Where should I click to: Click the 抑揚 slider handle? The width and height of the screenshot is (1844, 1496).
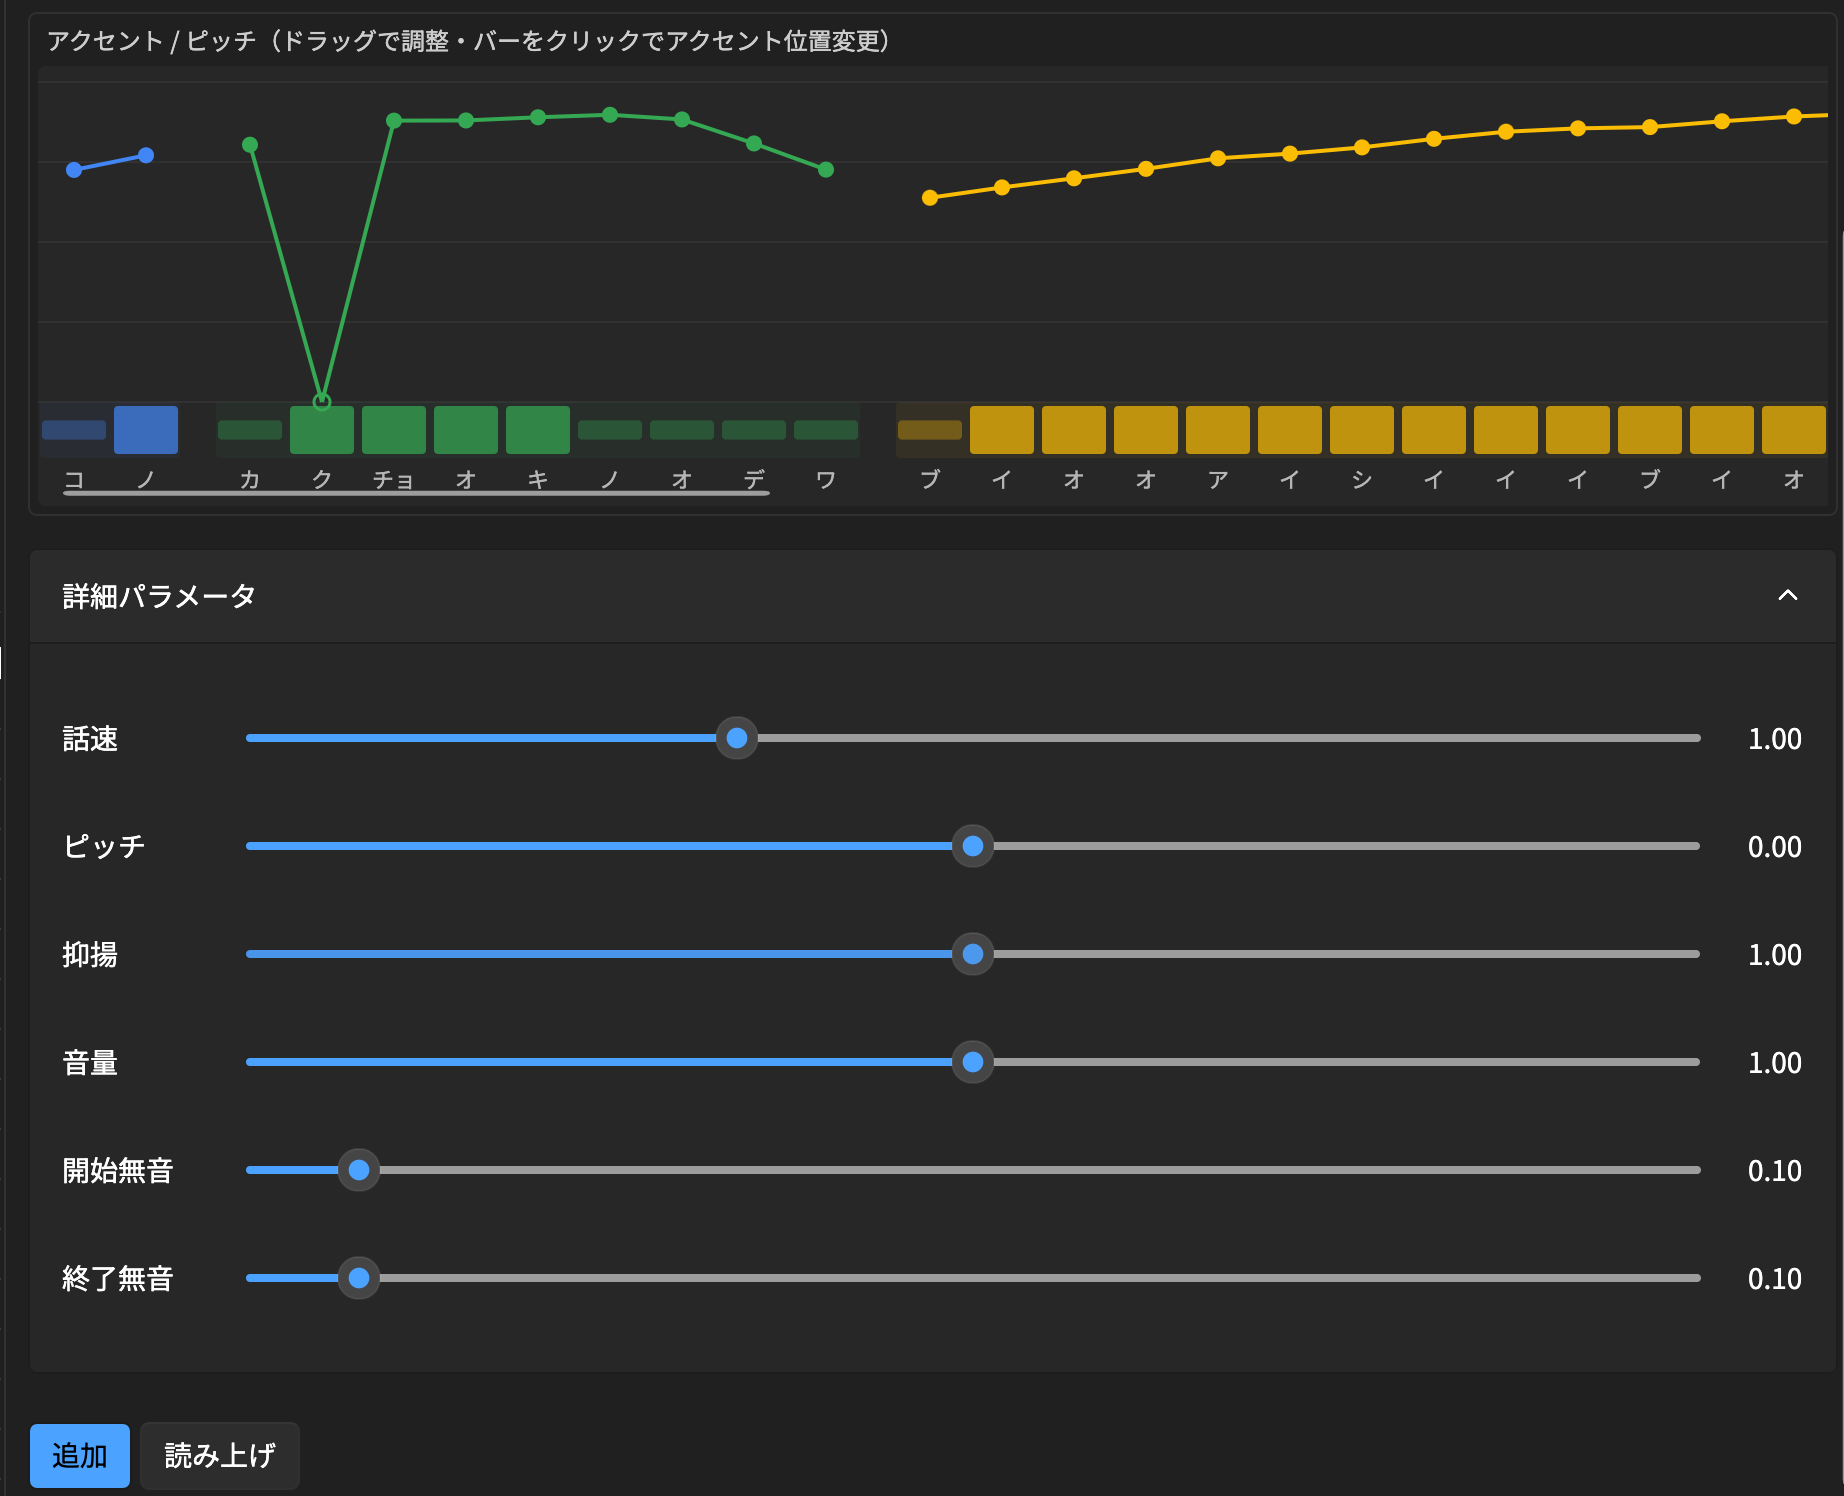(972, 954)
